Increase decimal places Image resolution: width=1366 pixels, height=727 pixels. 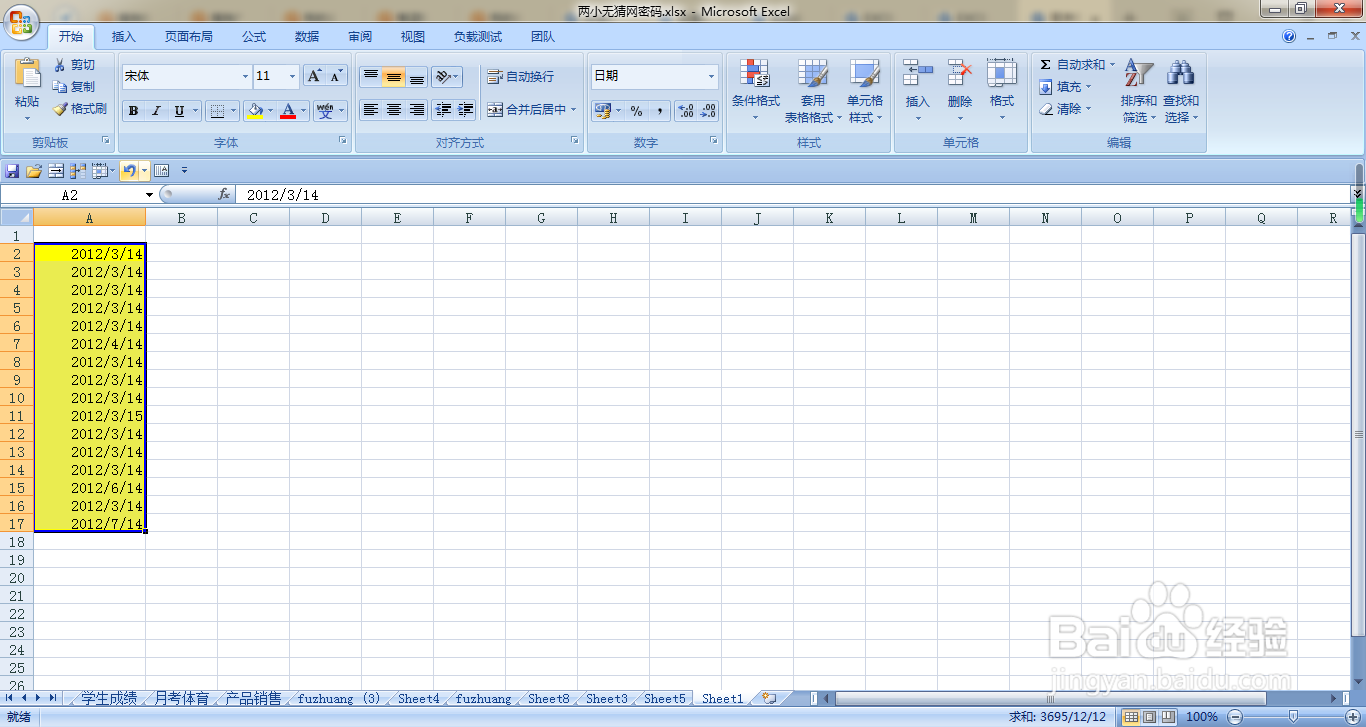[x=686, y=111]
